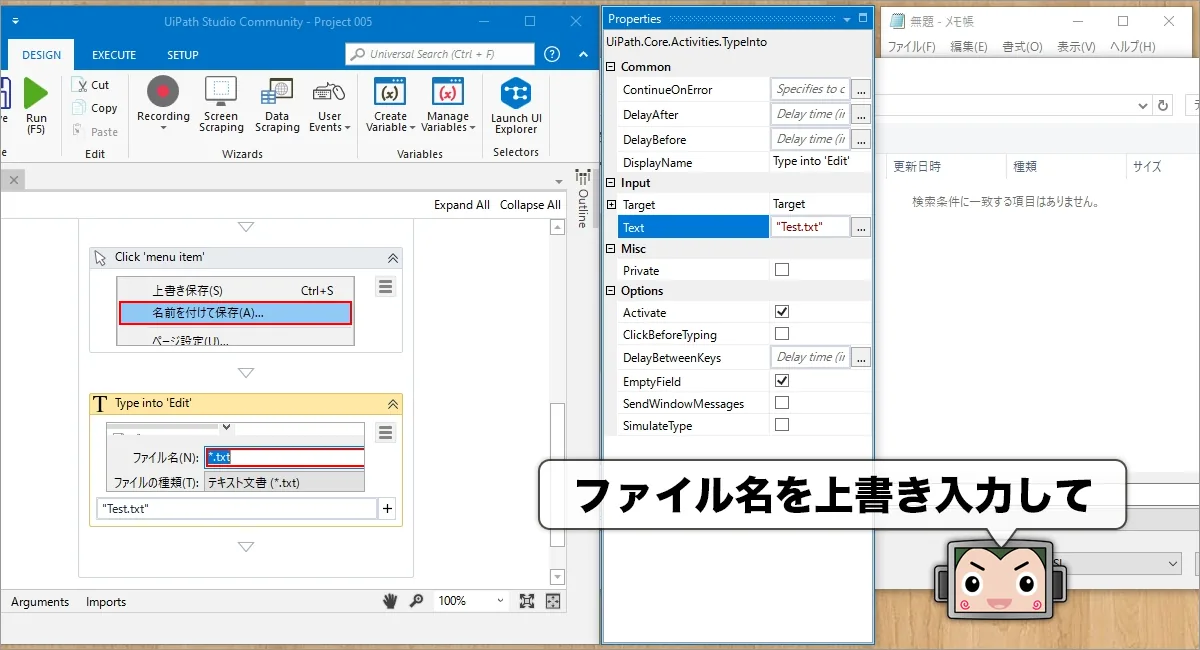Screen dimensions: 1200x650
Task: Open ContinueOnError expression editor button
Action: click(x=861, y=90)
